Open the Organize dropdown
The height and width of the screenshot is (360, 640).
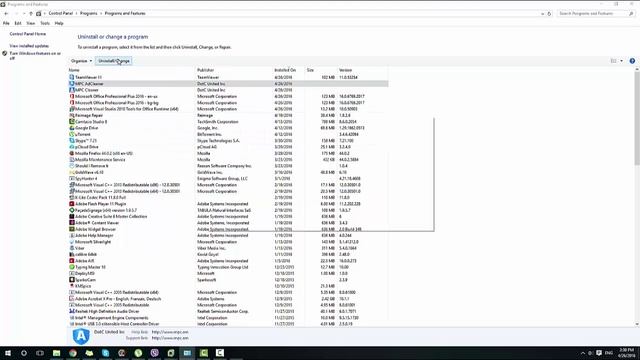pyautogui.click(x=81, y=61)
